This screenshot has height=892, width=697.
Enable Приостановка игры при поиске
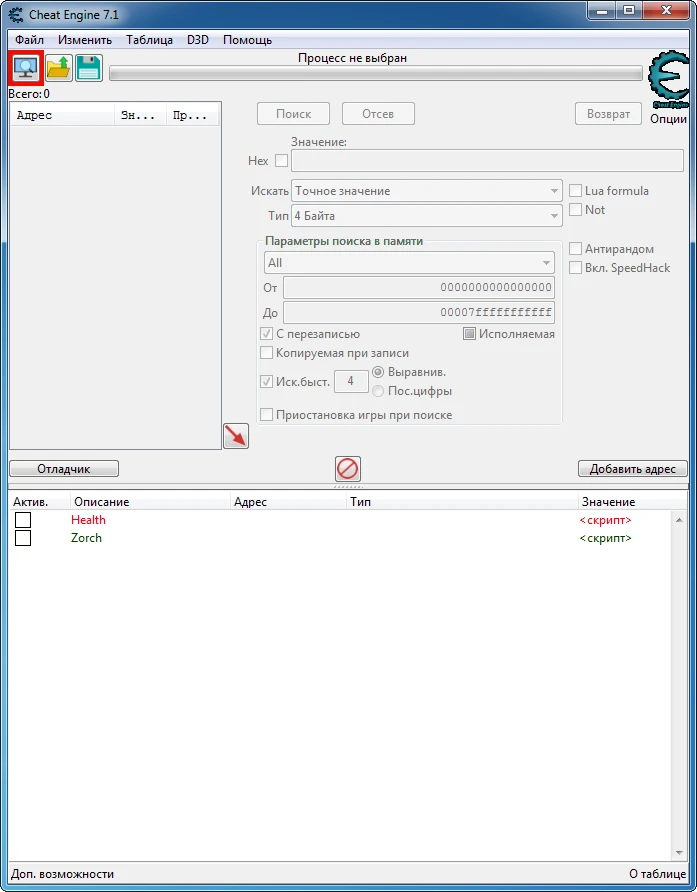(x=266, y=415)
